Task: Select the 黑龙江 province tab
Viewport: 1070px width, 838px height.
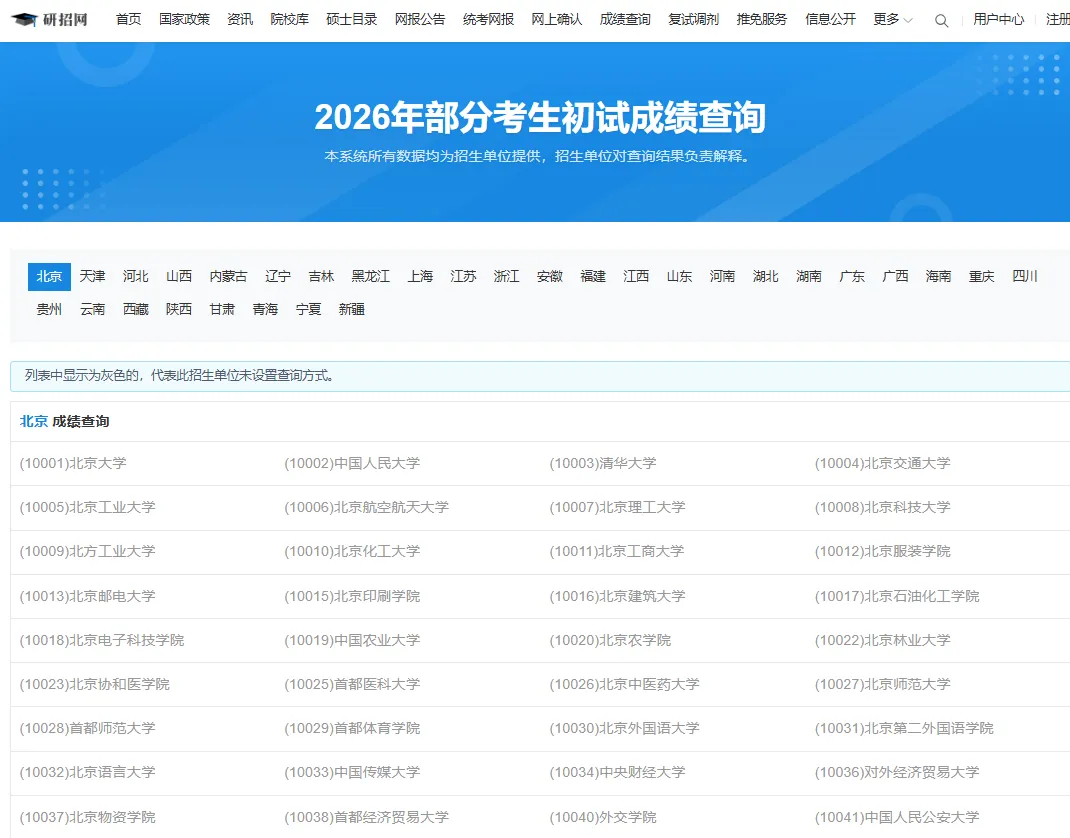Action: tap(371, 276)
